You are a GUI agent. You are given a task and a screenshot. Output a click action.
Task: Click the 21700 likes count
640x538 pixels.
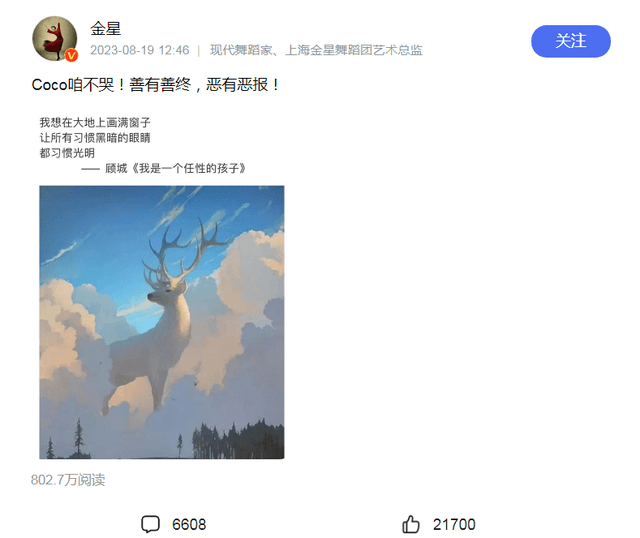[454, 525]
